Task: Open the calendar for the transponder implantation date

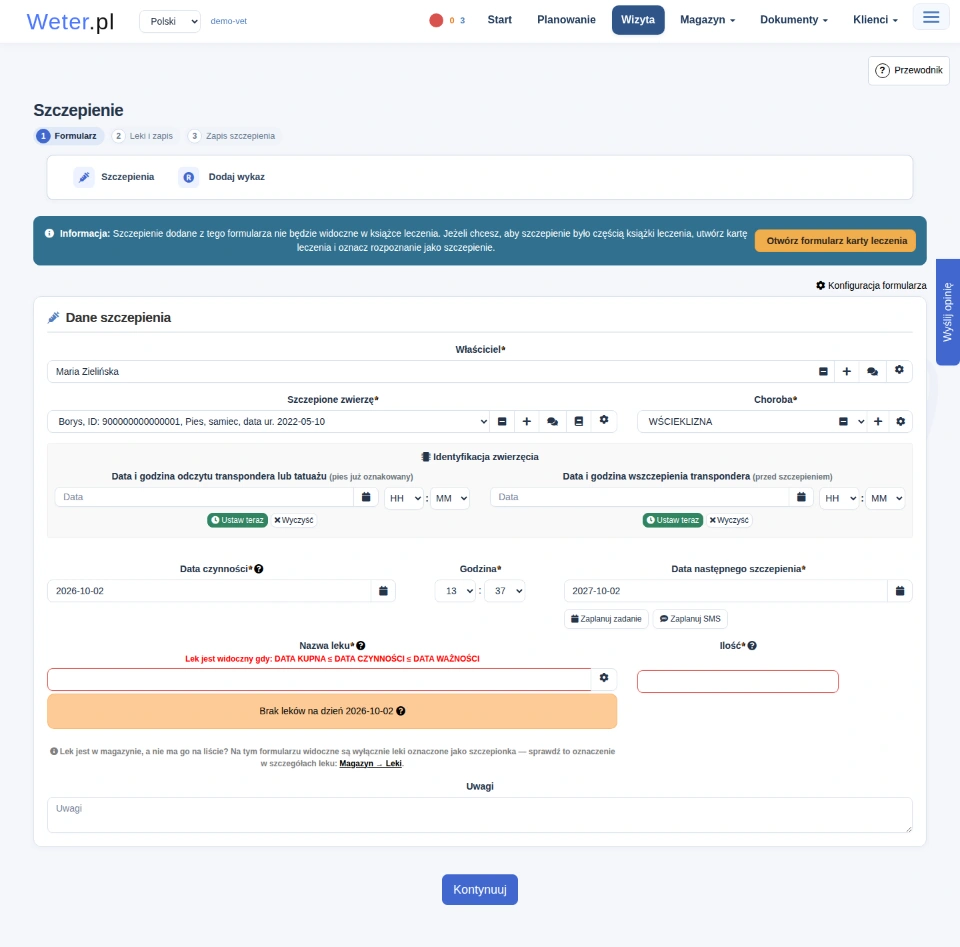Action: coord(801,497)
